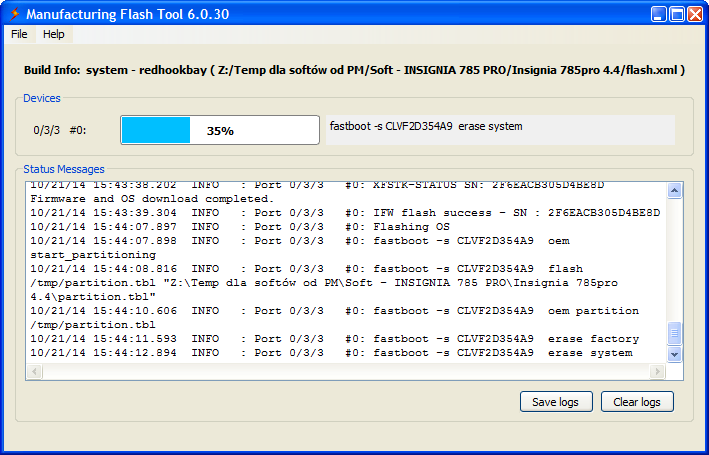Click the 'Flashing OS' log line
Viewport: 709px width, 455px height.
pos(240,227)
